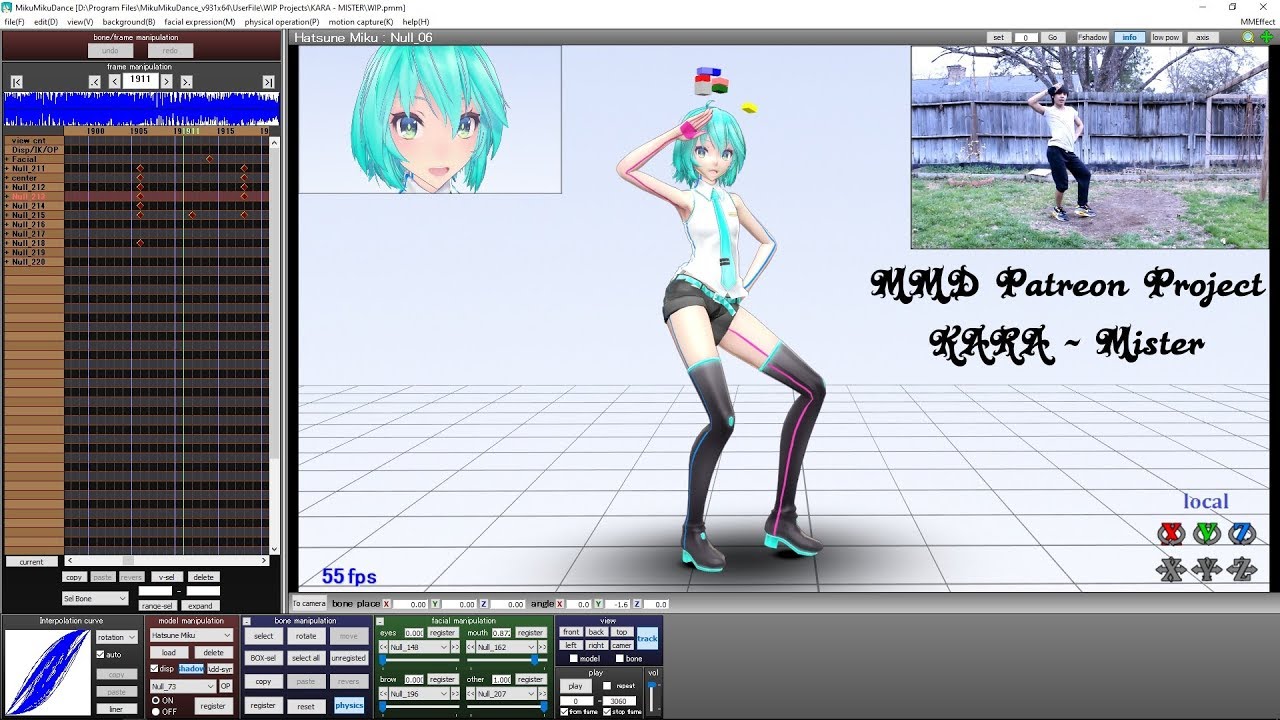The image size is (1280, 720).
Task: Click the gray X move axis icon
Action: point(1171,569)
